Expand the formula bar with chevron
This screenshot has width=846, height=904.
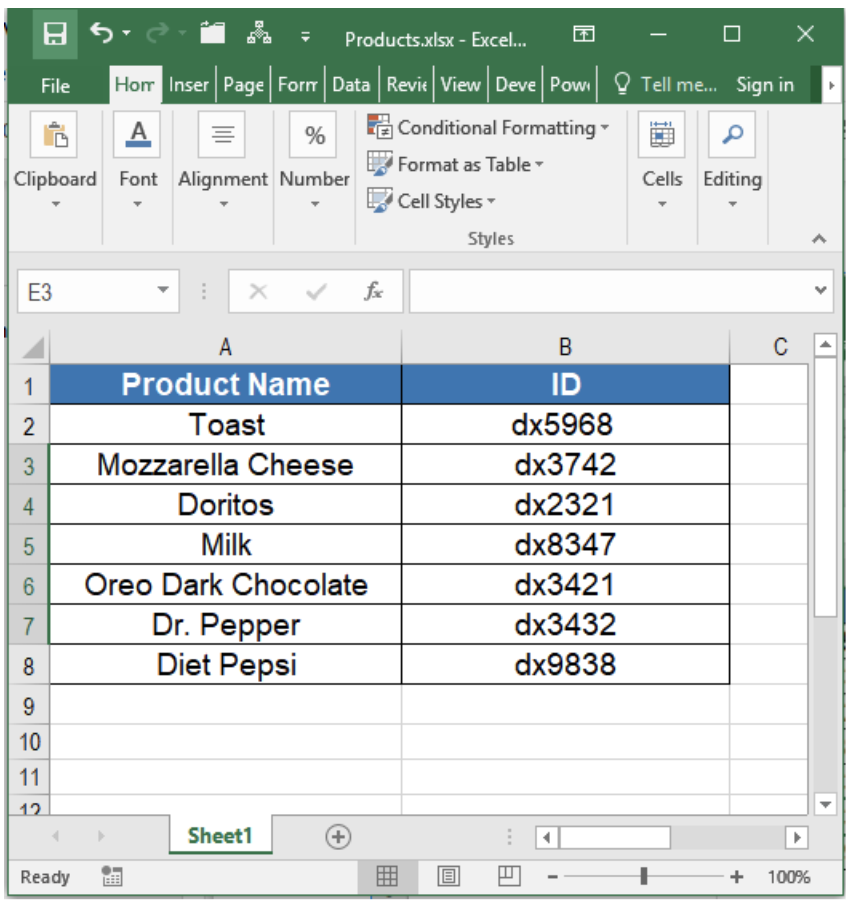click(821, 290)
